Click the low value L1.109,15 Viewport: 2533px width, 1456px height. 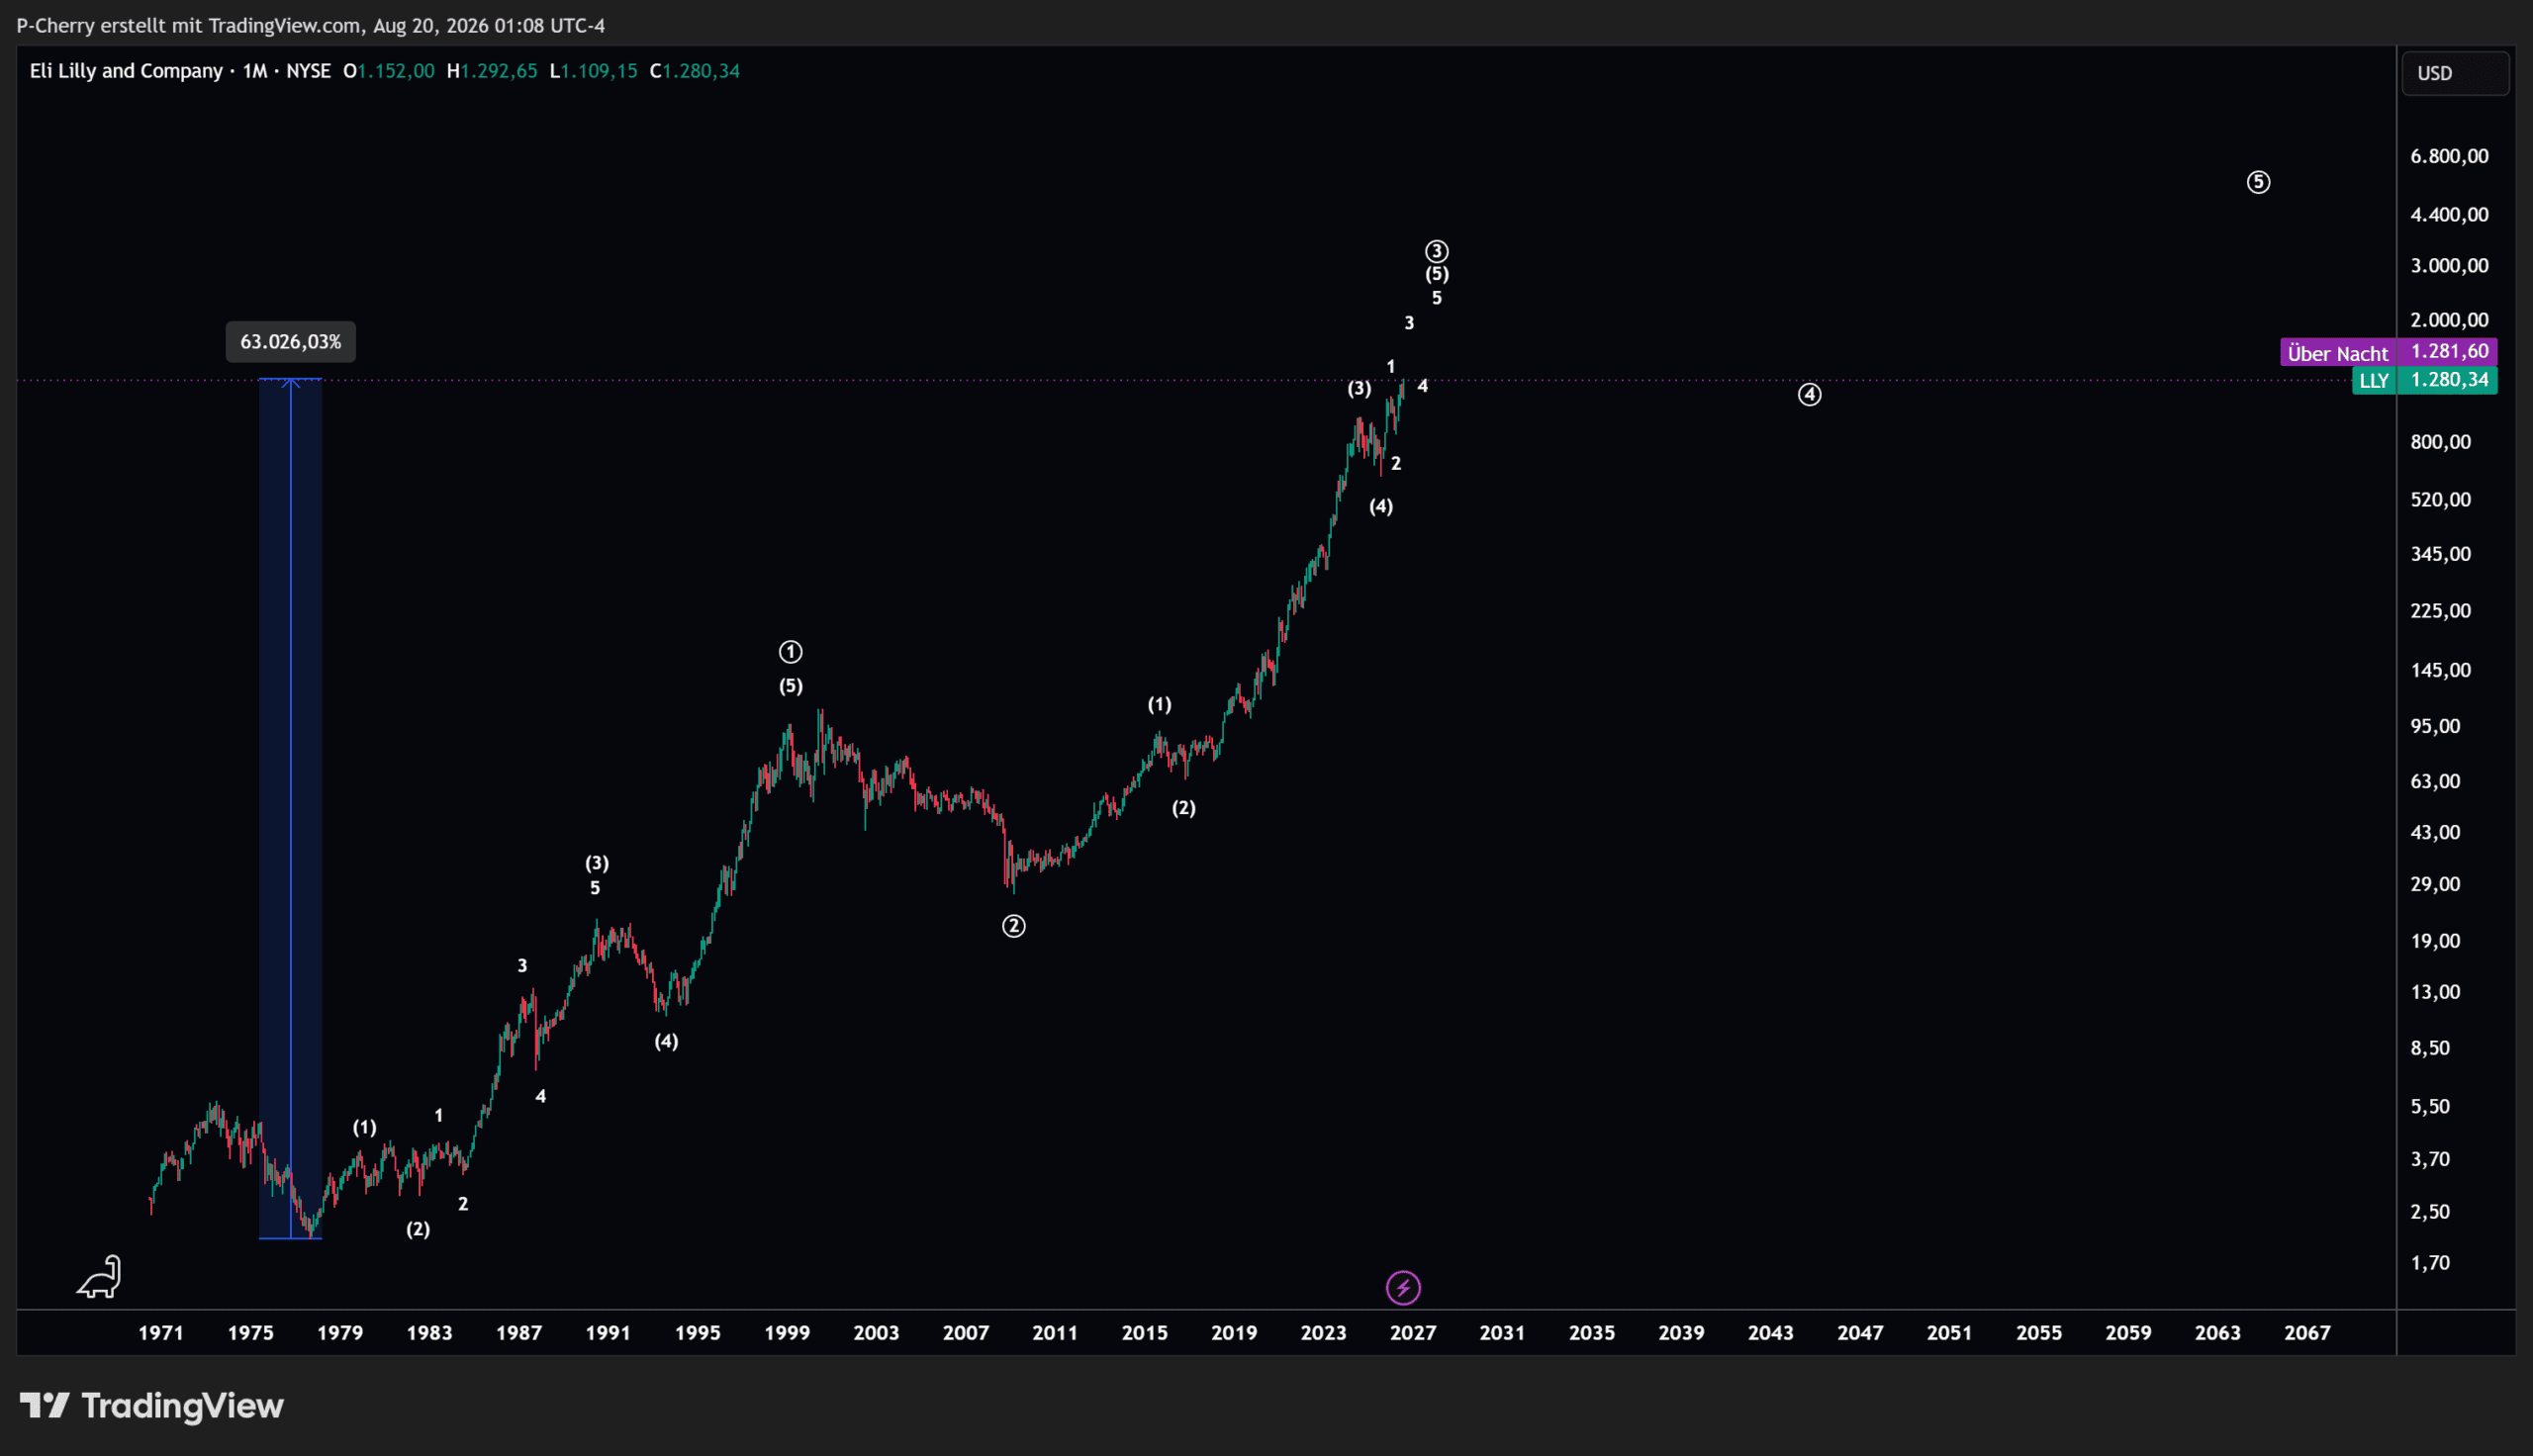[x=594, y=71]
